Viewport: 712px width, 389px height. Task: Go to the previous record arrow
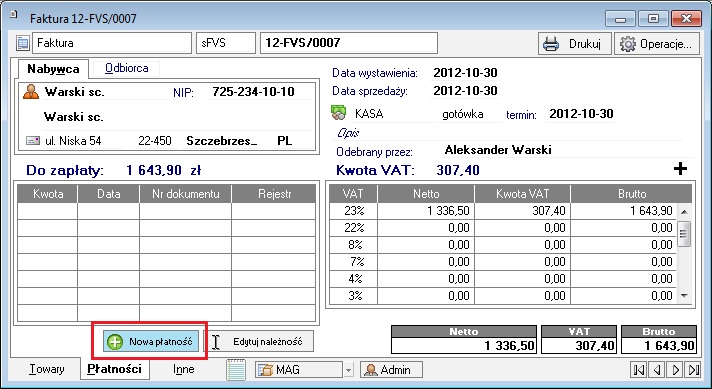657,370
